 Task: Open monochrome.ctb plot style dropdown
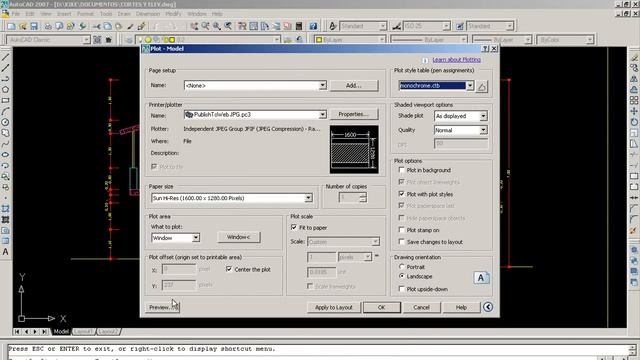[x=470, y=86]
